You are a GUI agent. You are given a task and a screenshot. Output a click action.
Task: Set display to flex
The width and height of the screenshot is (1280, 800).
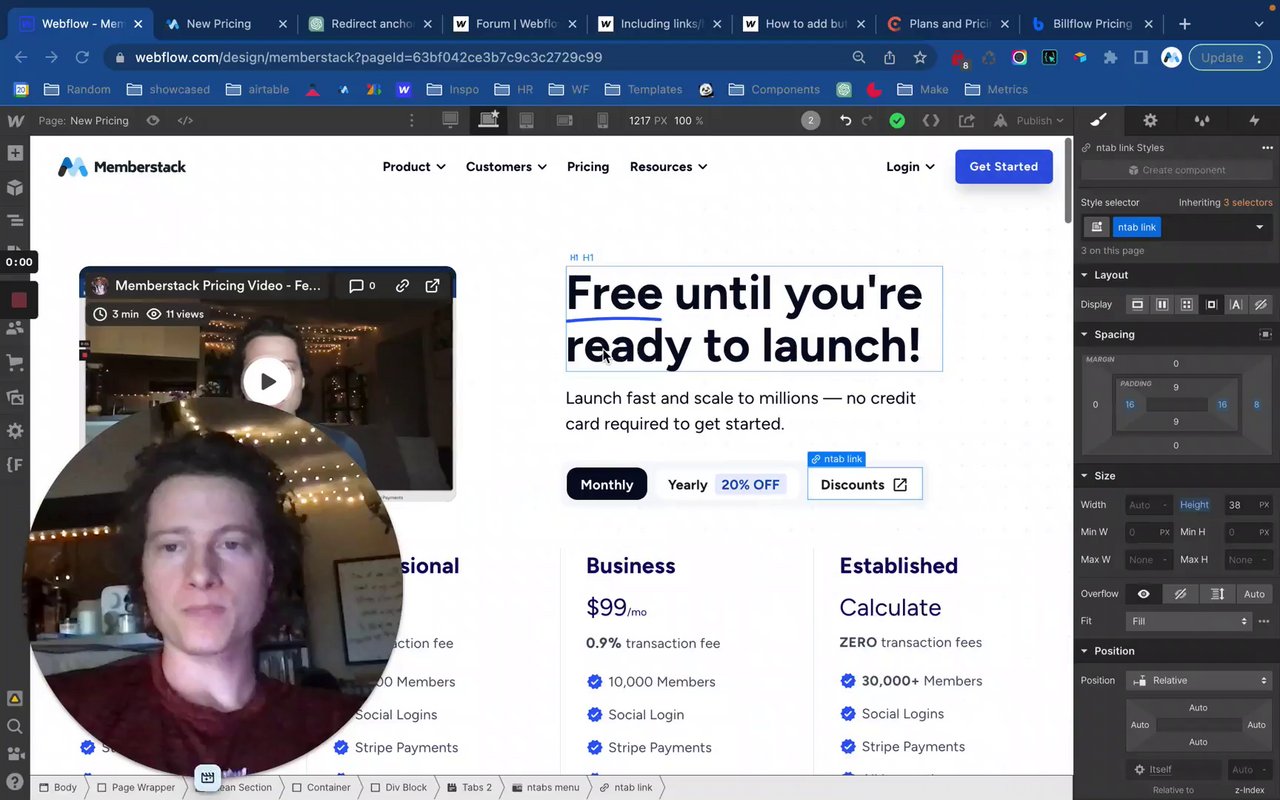(x=1162, y=304)
